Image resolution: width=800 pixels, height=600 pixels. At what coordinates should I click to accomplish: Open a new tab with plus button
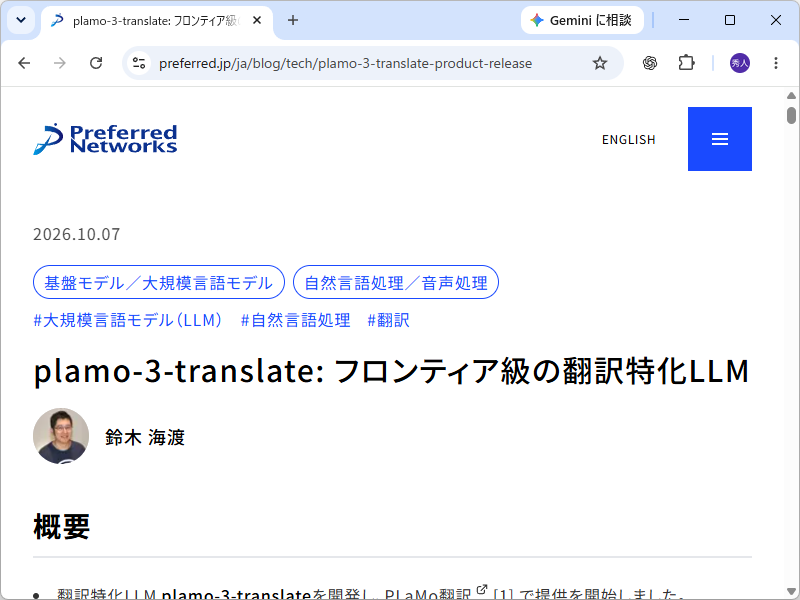pyautogui.click(x=293, y=20)
